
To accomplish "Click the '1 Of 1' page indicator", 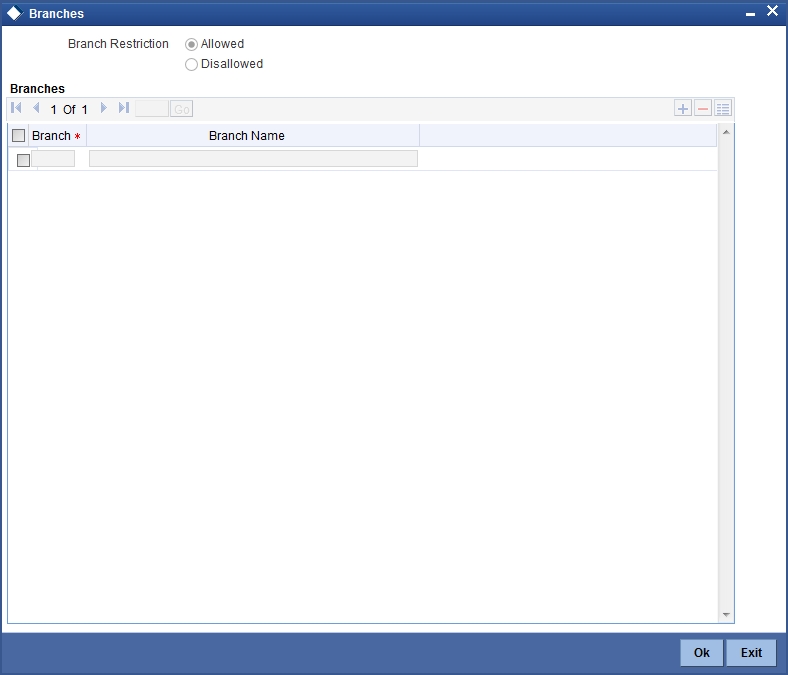I will 69,110.
